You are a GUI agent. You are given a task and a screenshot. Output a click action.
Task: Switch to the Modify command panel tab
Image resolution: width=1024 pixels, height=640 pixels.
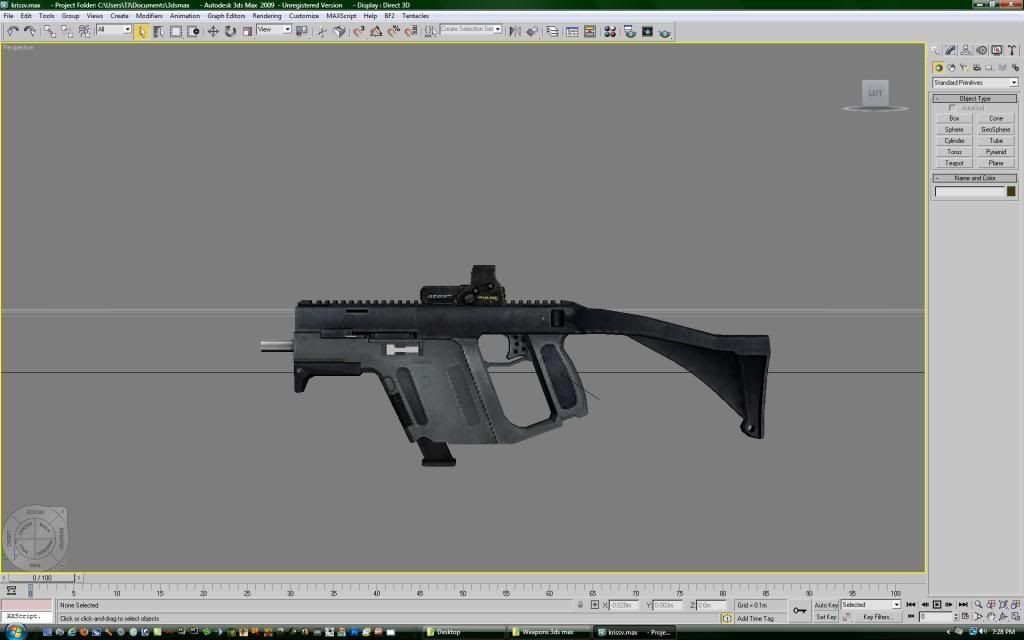[950, 50]
